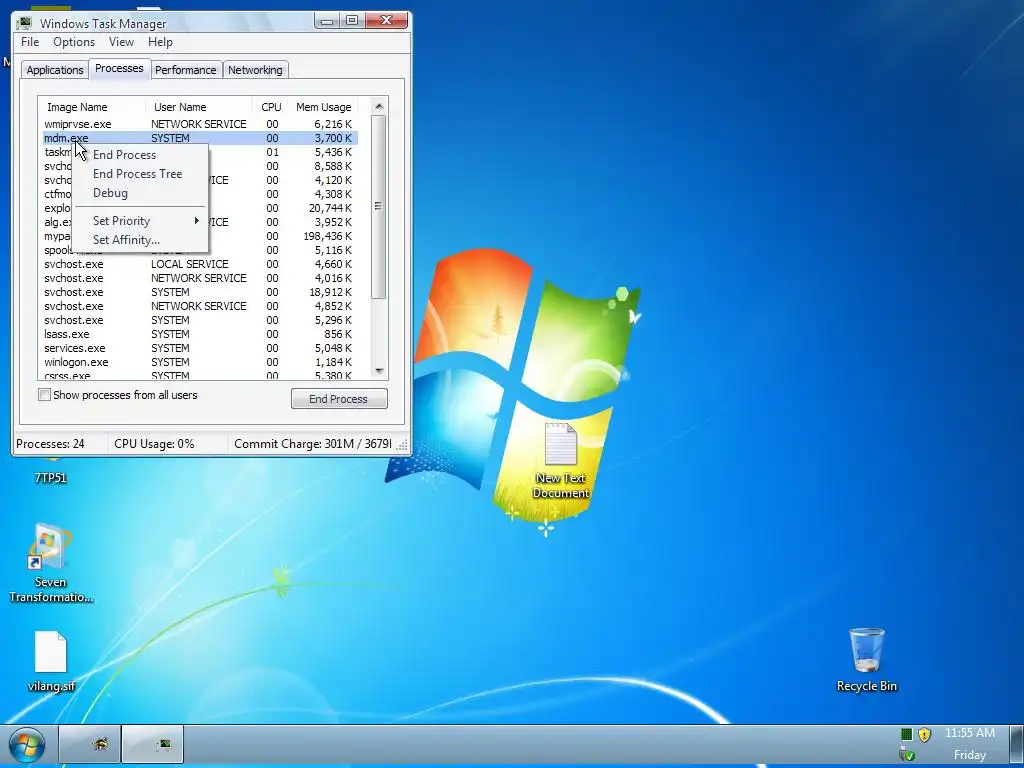Viewport: 1024px width, 768px height.
Task: Sort by CPU column header
Action: (271, 106)
